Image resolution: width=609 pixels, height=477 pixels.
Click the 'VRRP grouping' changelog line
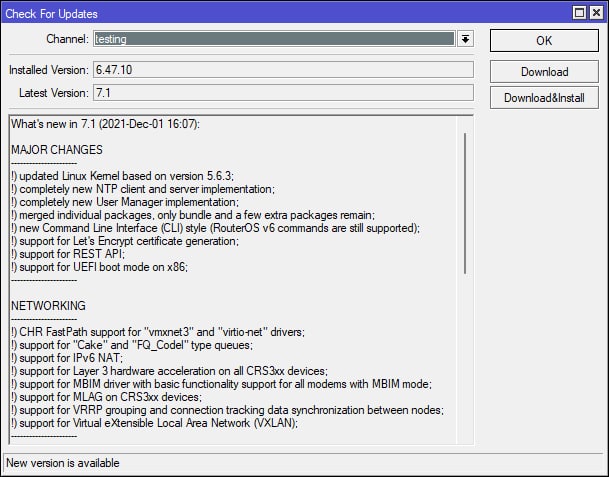click(227, 410)
